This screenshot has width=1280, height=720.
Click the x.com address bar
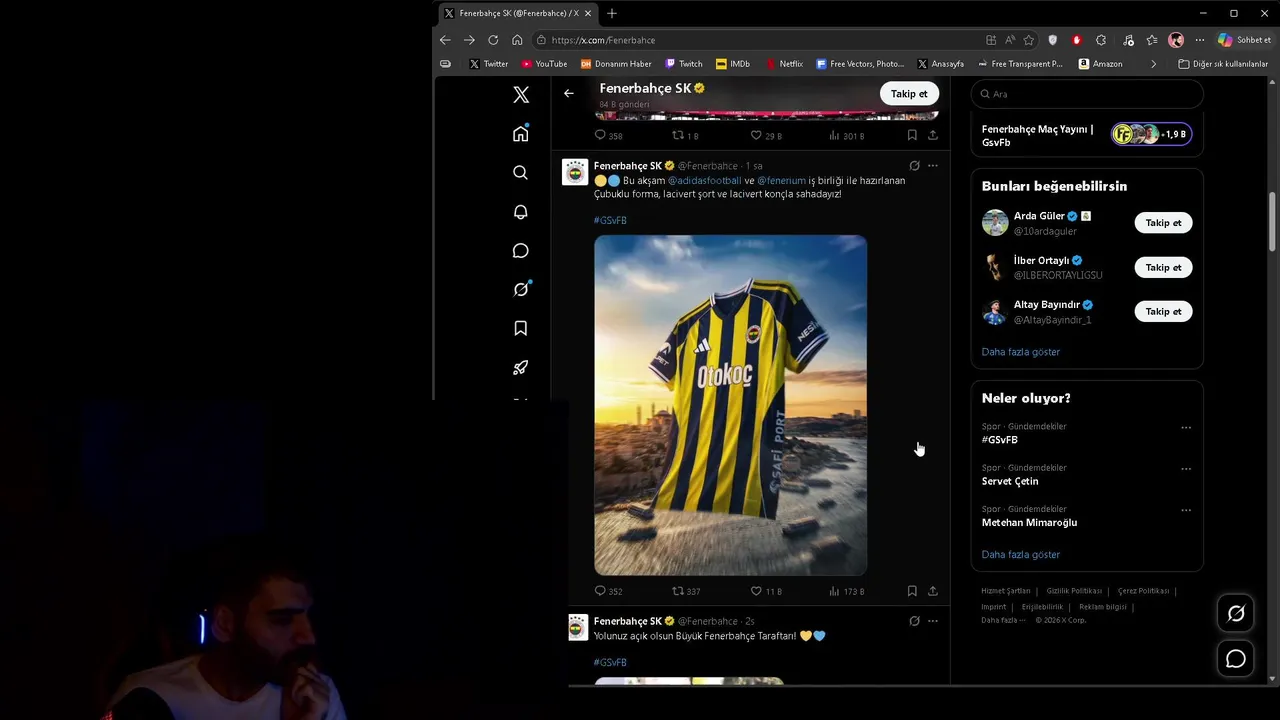(x=760, y=40)
